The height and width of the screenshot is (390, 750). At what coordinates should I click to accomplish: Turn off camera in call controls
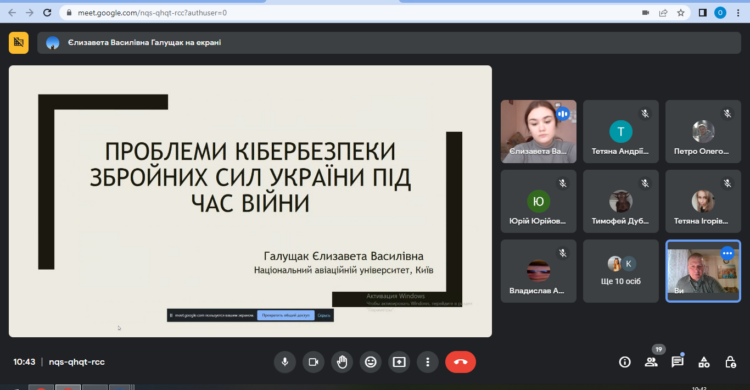point(313,362)
